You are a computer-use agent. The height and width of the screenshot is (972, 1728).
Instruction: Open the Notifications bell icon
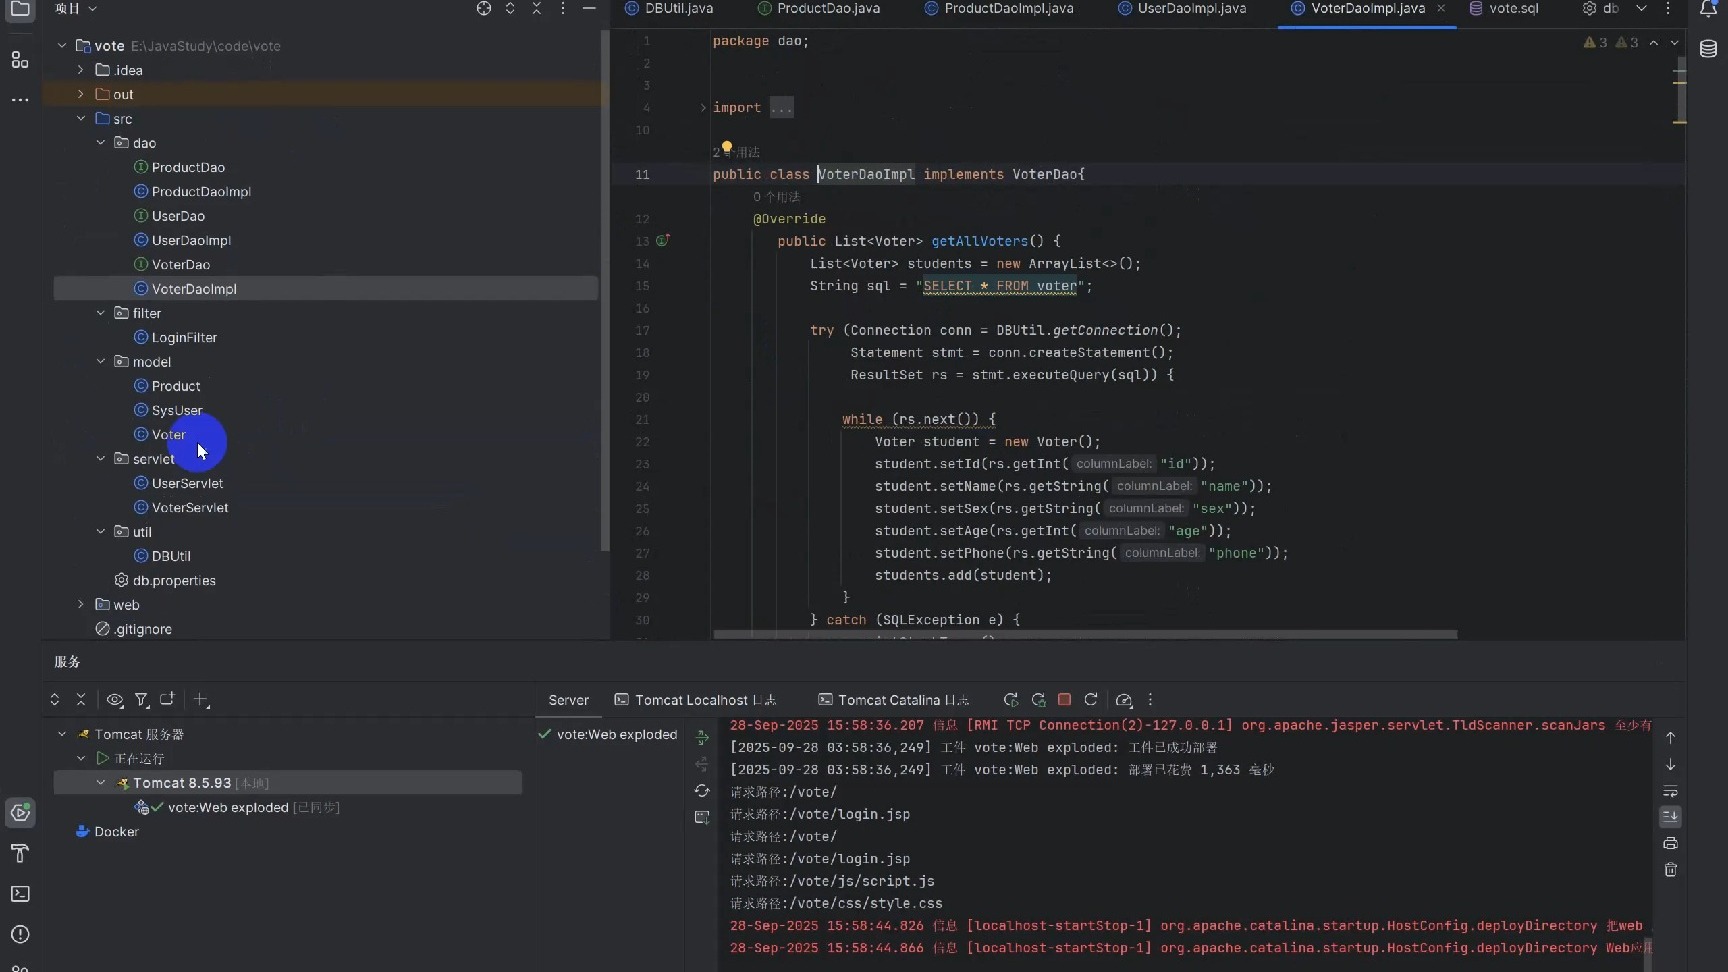coord(1708,9)
